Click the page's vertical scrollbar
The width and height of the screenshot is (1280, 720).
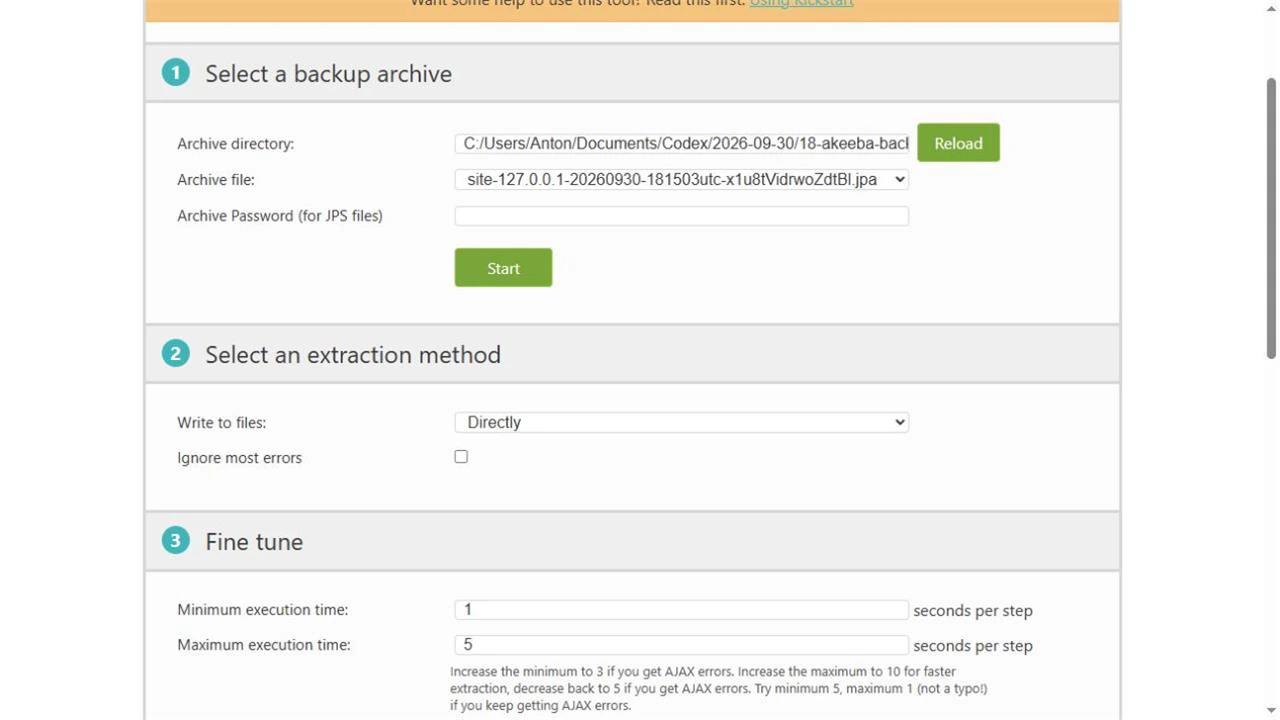pos(1271,218)
